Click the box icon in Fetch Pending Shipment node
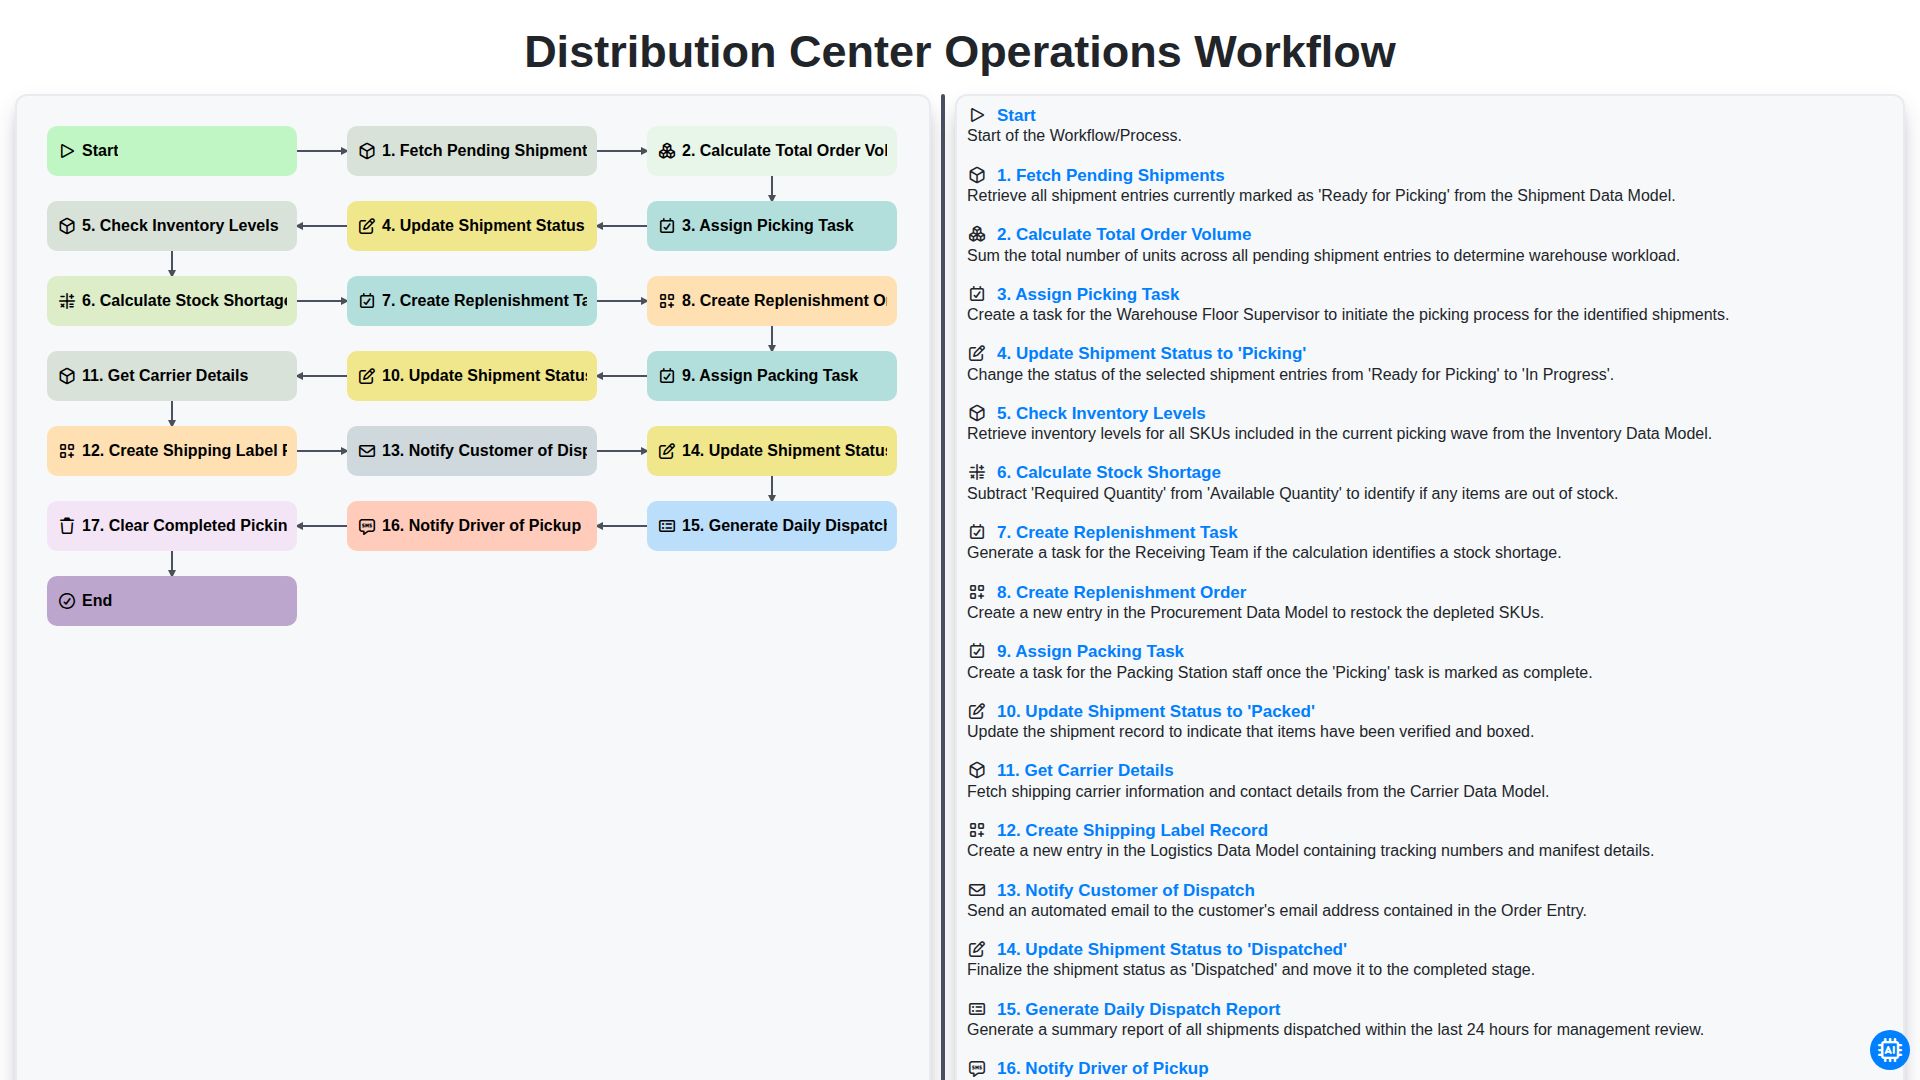The image size is (1920, 1080). pos(367,151)
